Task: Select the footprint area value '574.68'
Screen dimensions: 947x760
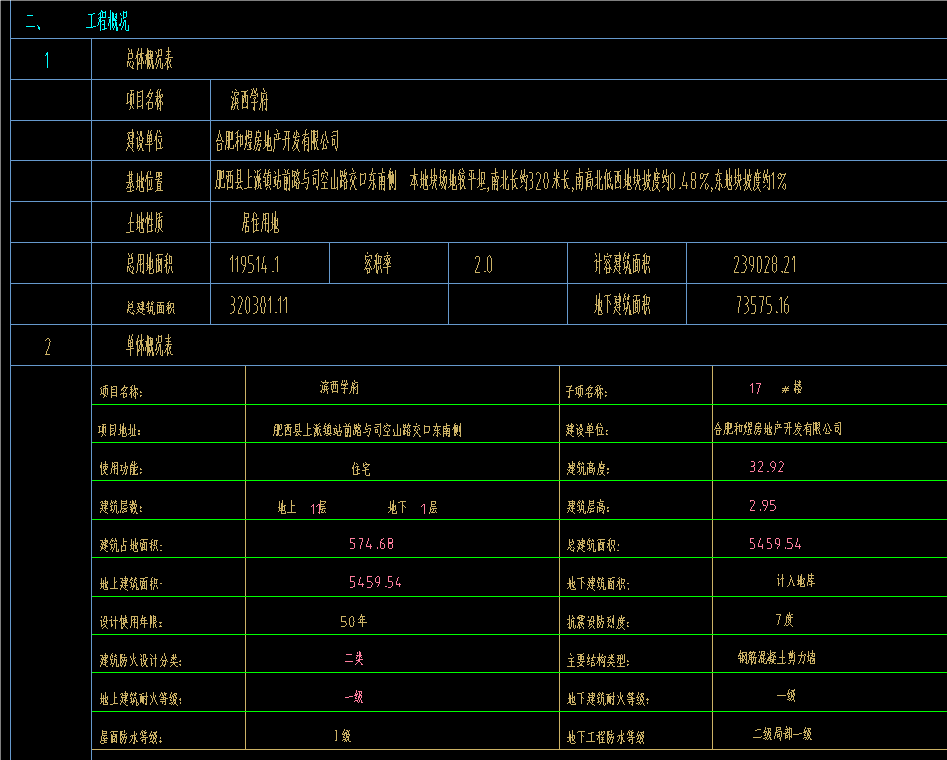Action: pyautogui.click(x=371, y=544)
